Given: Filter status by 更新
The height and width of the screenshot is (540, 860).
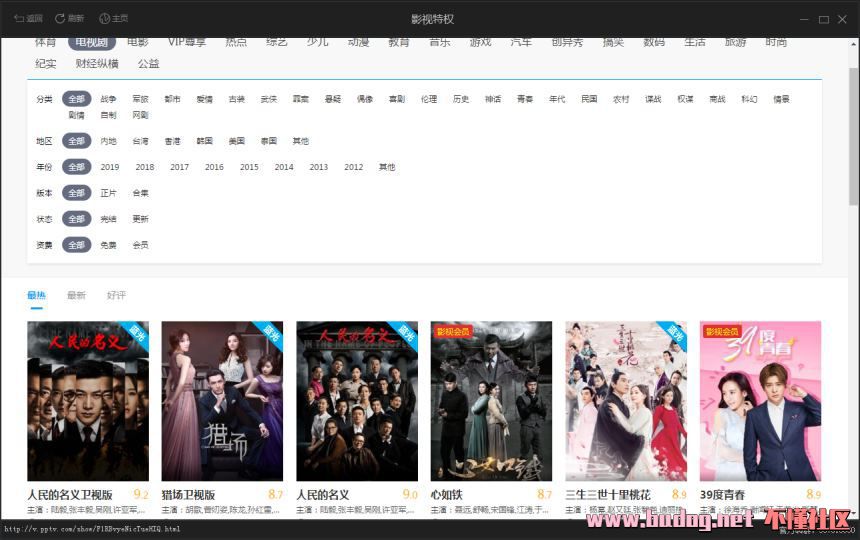Looking at the screenshot, I should 140,219.
